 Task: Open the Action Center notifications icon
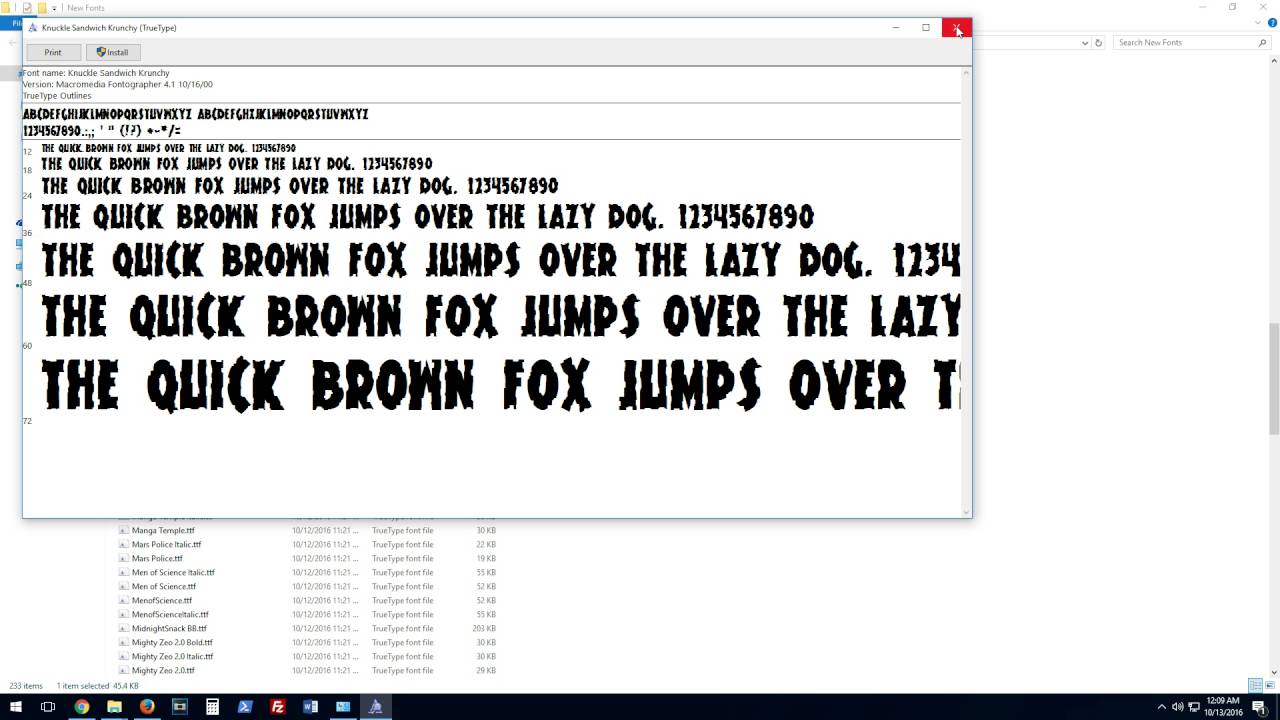[x=1259, y=707]
